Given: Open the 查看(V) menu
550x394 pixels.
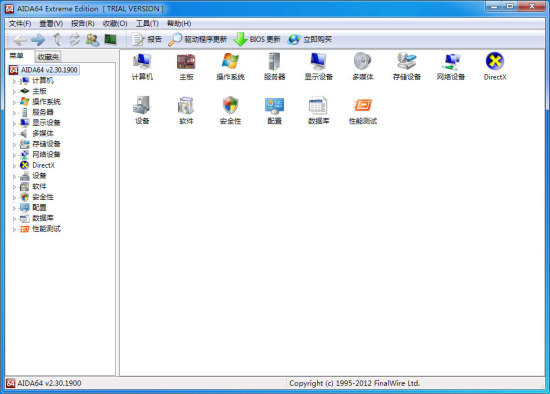Looking at the screenshot, I should 51,24.
